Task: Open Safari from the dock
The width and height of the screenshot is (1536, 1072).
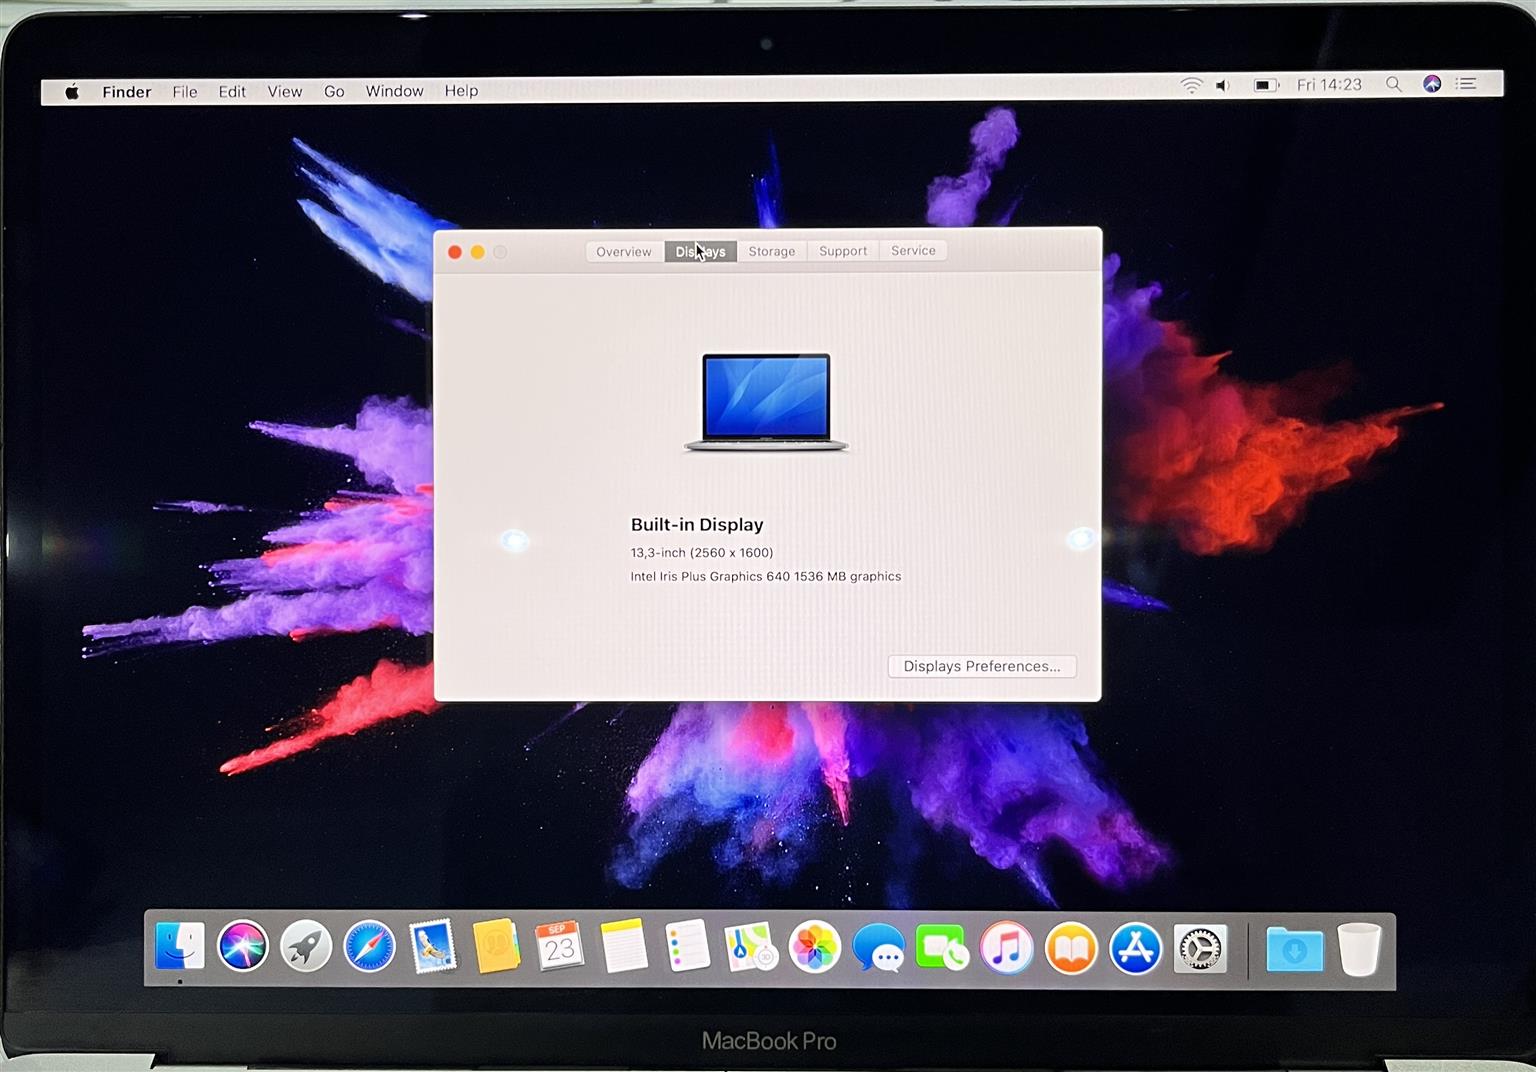Action: tap(369, 946)
